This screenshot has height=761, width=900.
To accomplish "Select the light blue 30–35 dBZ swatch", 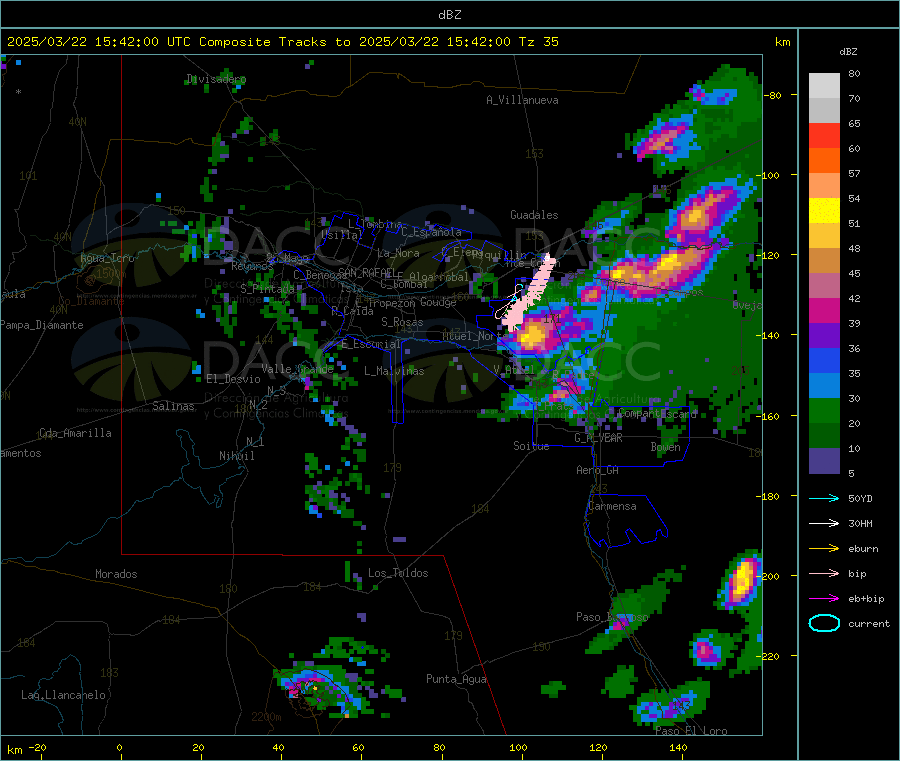I will [824, 386].
